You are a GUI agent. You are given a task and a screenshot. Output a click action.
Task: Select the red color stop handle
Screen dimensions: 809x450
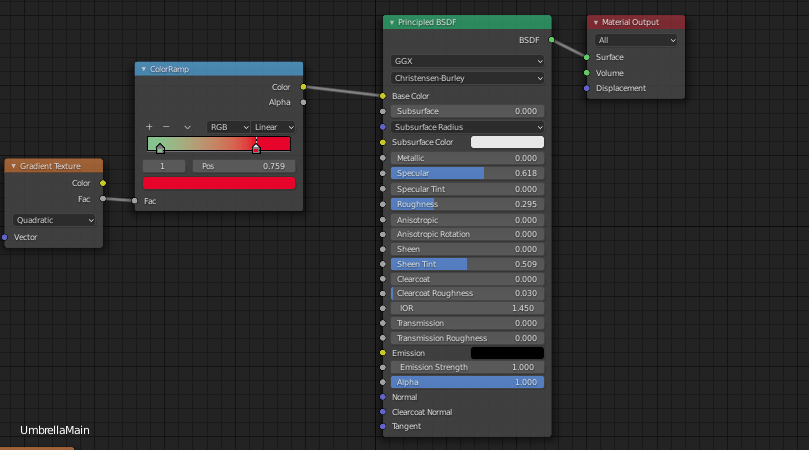[256, 149]
